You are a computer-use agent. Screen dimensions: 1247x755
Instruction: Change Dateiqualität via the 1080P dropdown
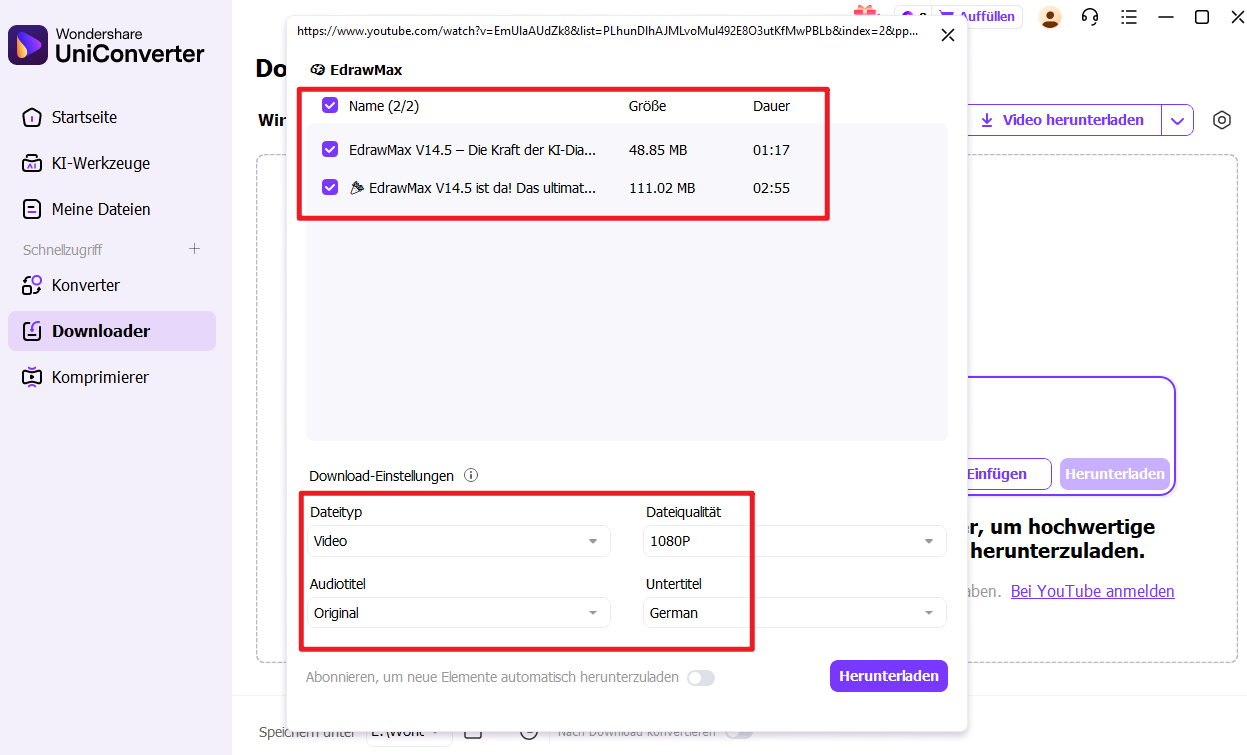[x=795, y=541]
